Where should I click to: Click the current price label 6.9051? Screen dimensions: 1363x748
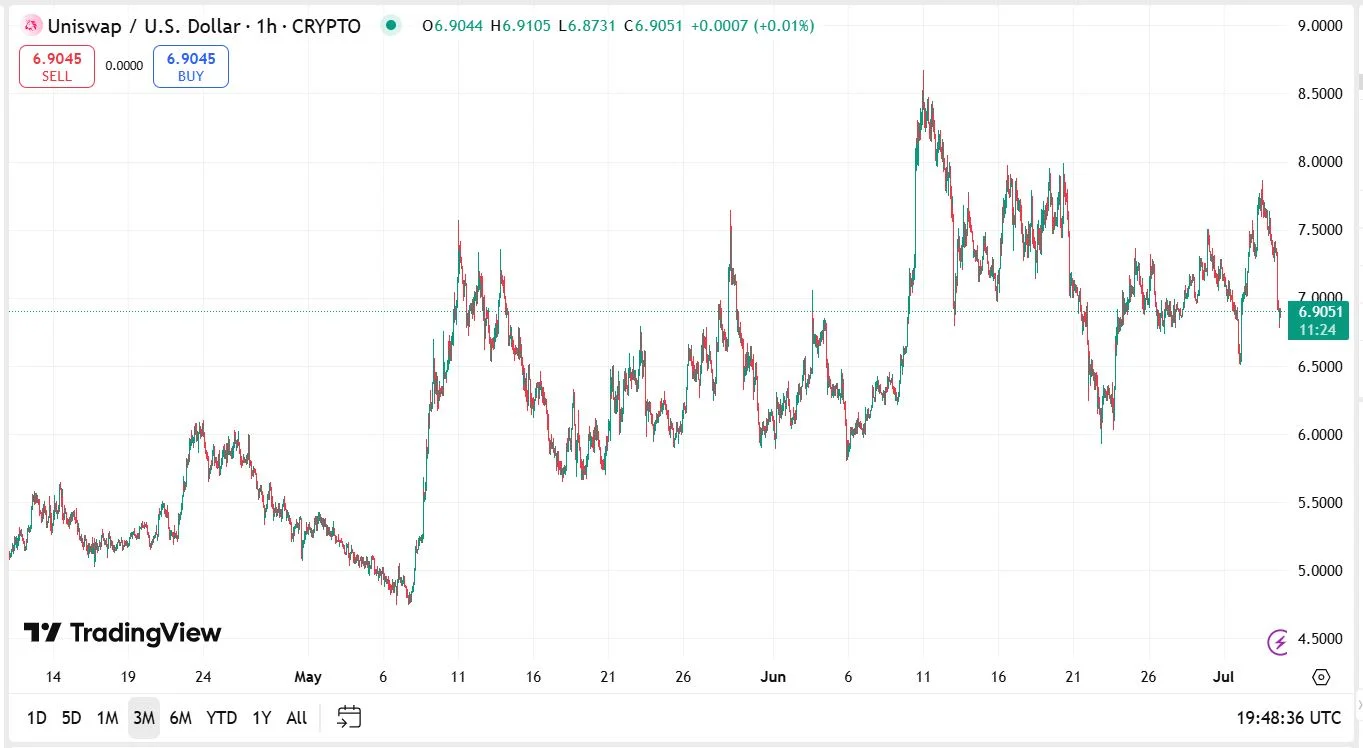coord(1320,313)
